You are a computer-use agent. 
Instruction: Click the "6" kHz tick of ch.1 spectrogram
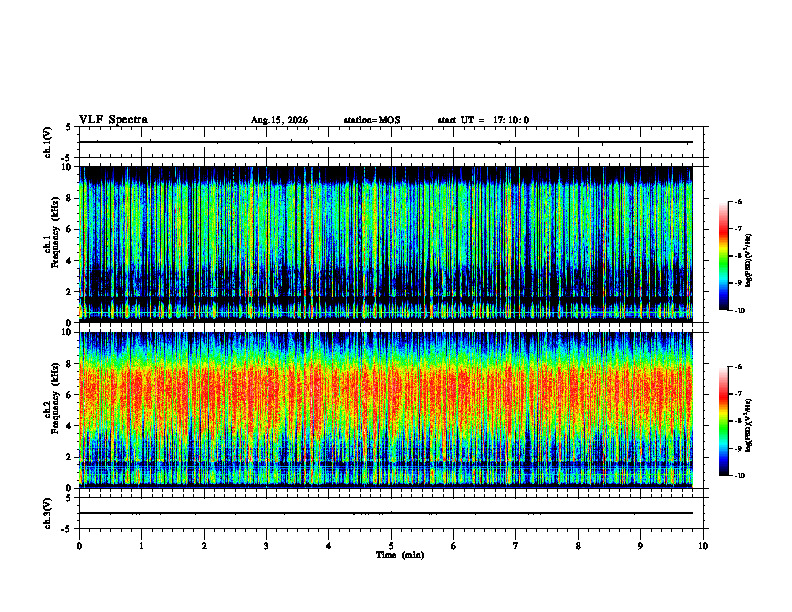(x=69, y=229)
